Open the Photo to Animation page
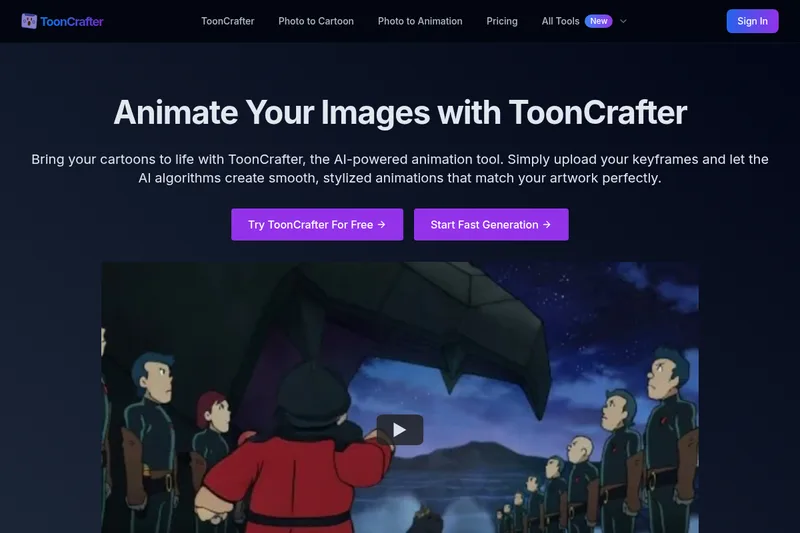Image resolution: width=800 pixels, height=533 pixels. (x=420, y=21)
